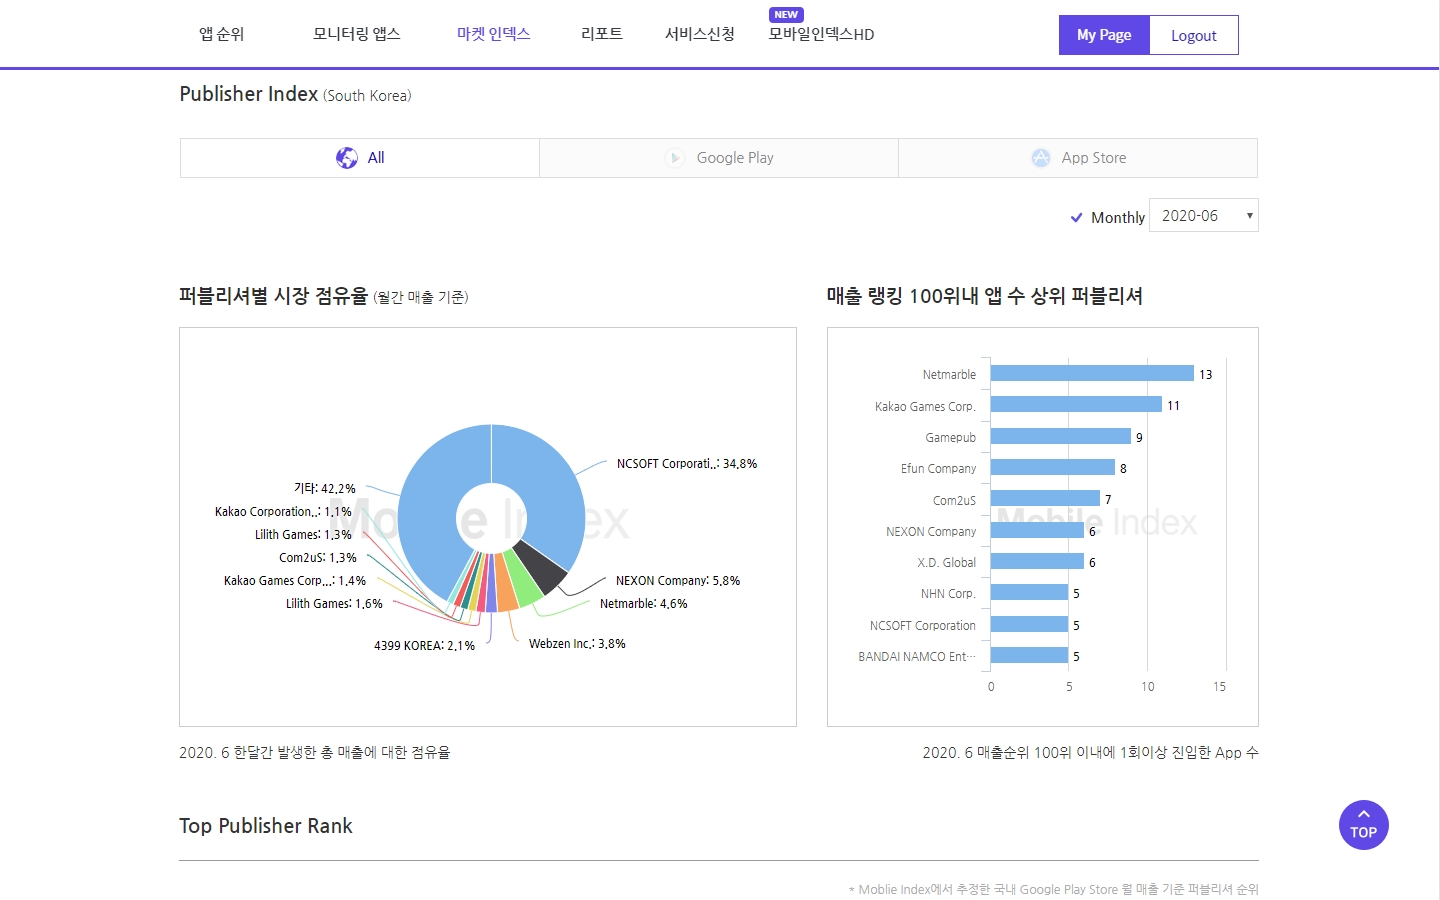Click the Lilith Games: 1.6% label

(x=334, y=604)
